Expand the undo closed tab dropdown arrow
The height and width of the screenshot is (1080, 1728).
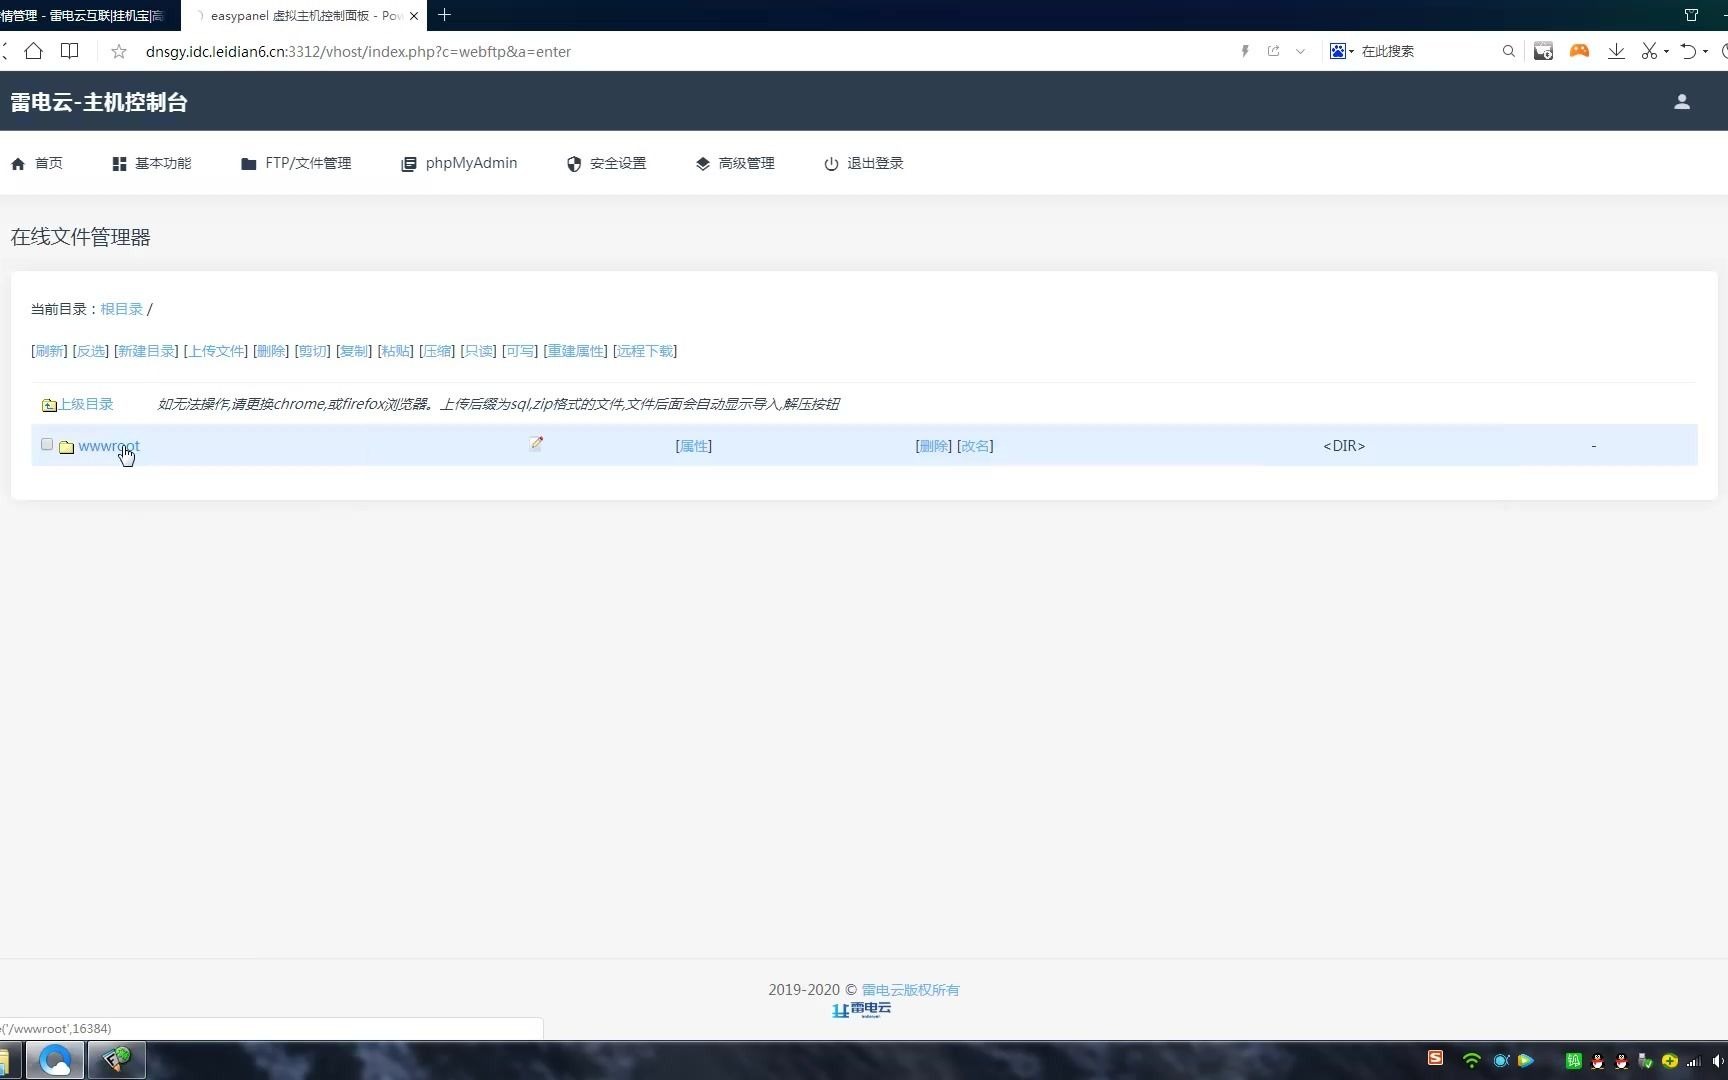1705,52
